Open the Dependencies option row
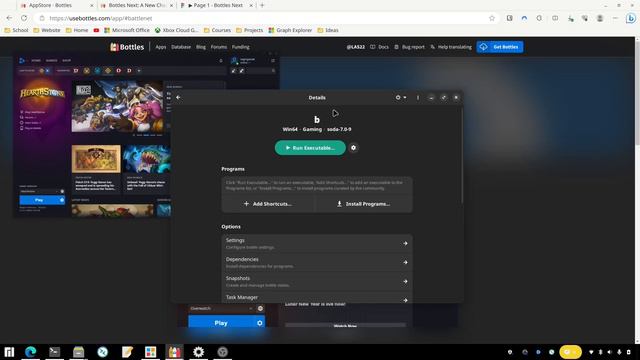Viewport: 640px width, 360px height. click(317, 262)
